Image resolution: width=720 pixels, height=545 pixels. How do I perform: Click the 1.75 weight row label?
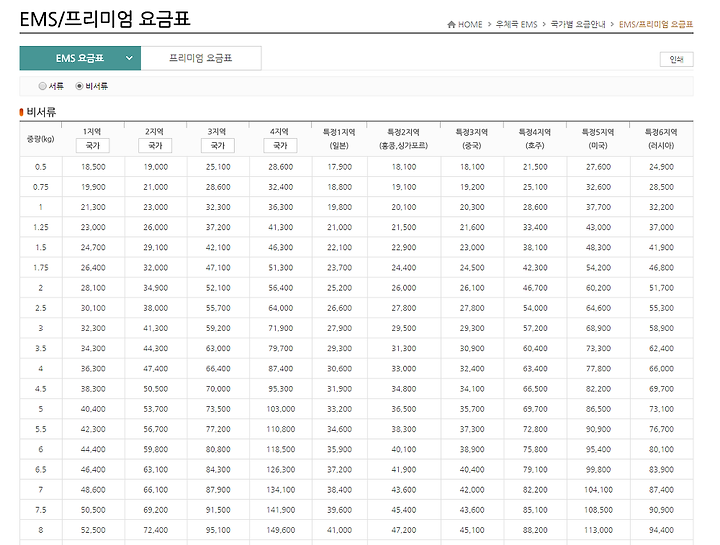pyautogui.click(x=41, y=268)
